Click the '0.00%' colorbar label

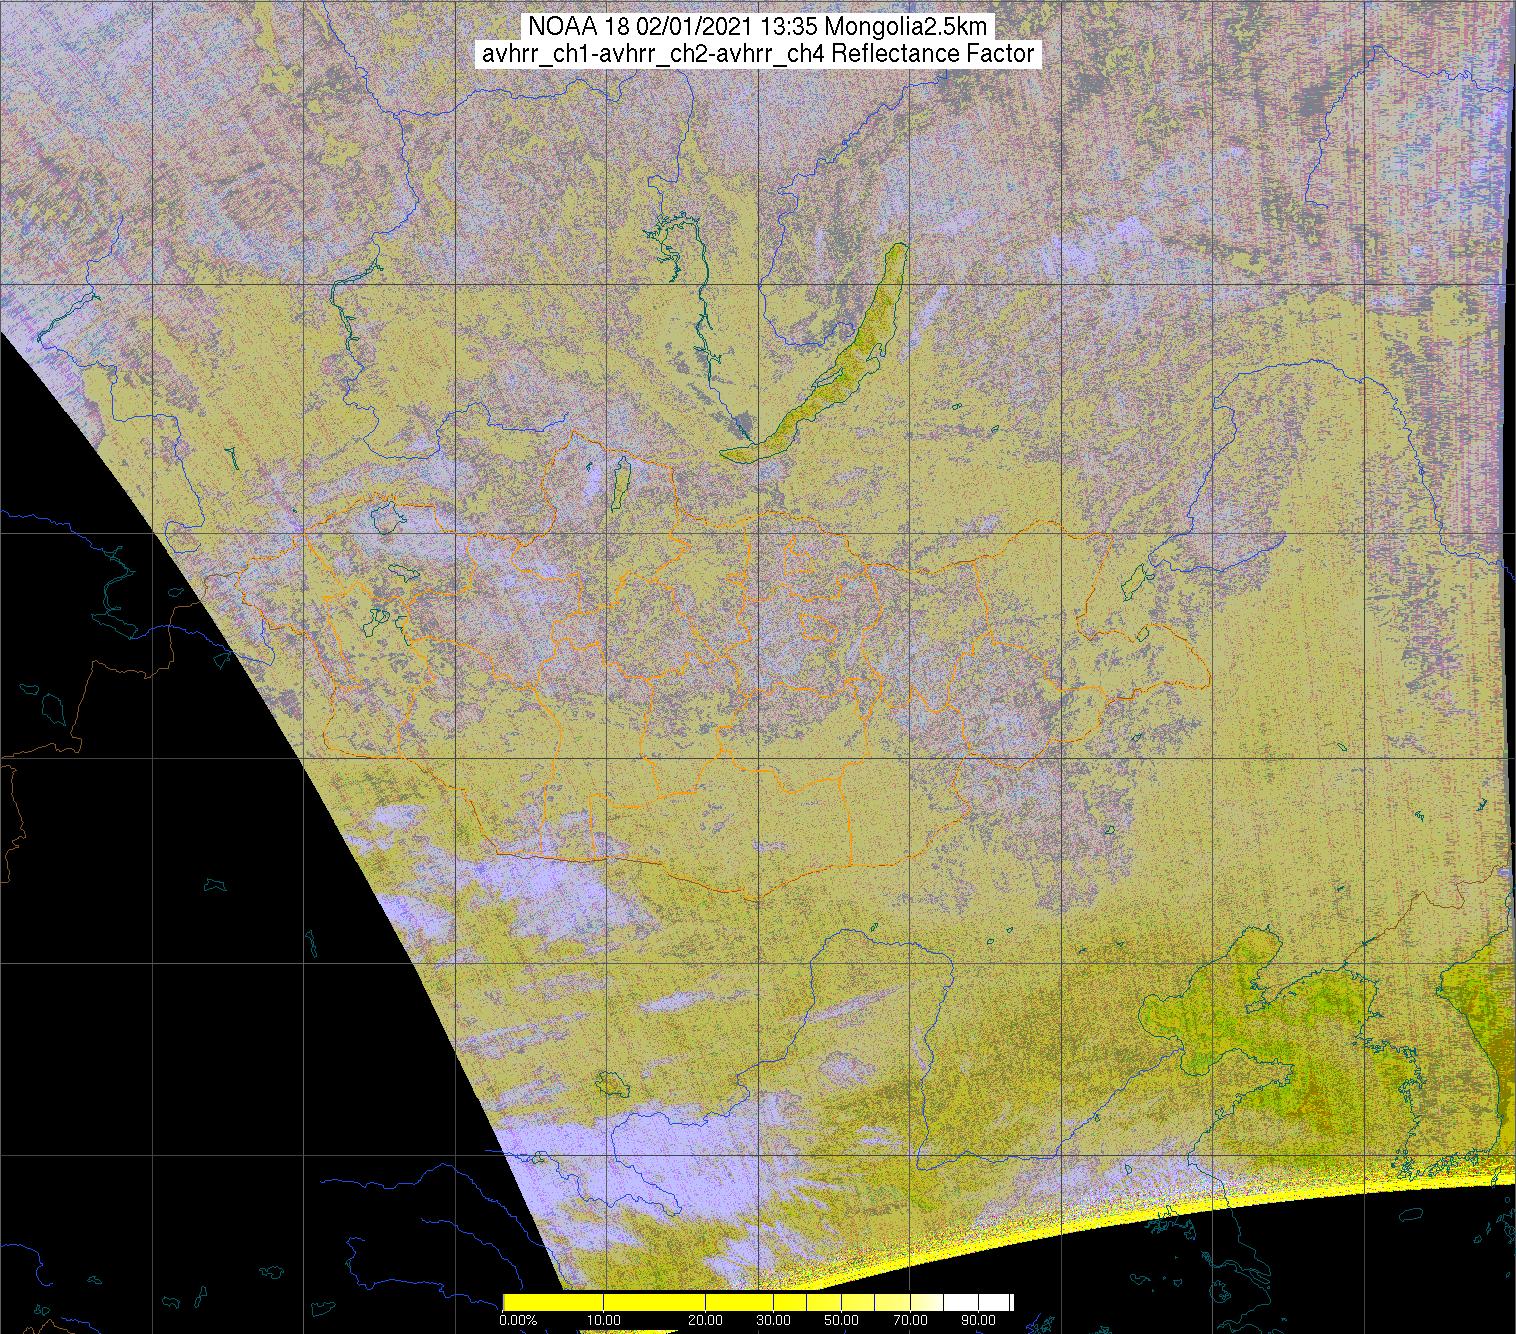[516, 1320]
